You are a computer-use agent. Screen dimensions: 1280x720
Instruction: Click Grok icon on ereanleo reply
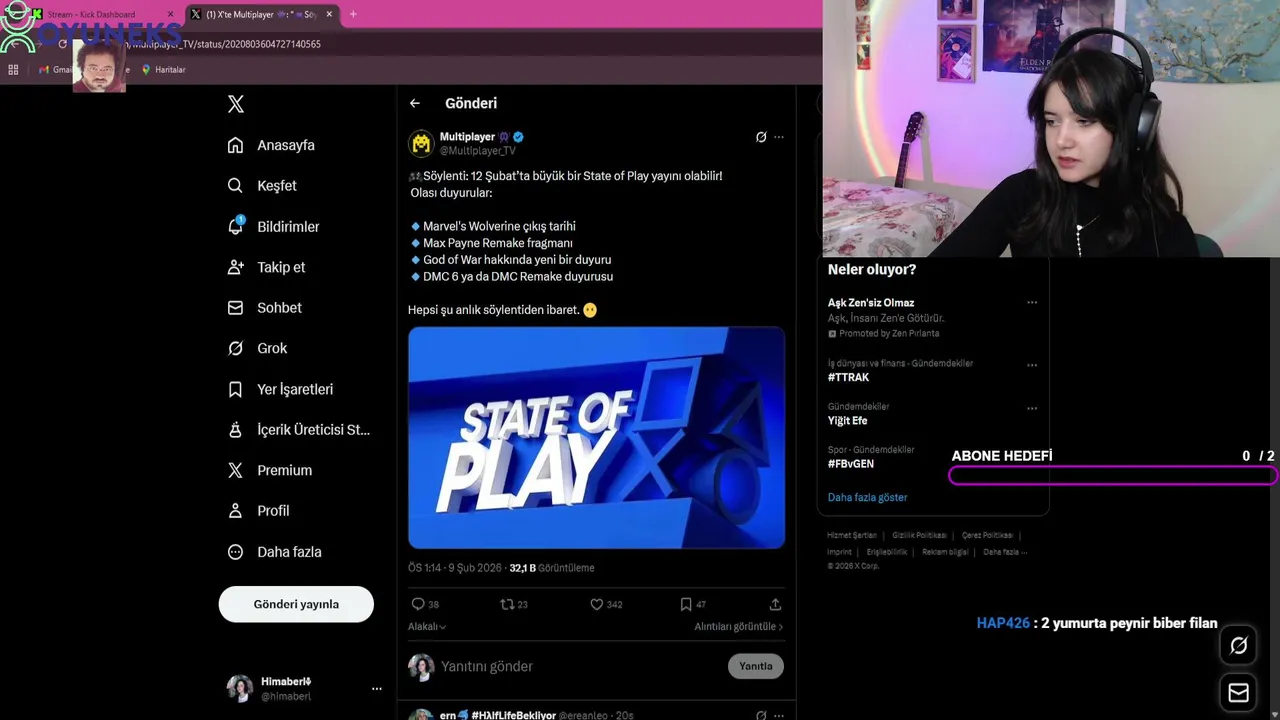[x=761, y=715]
